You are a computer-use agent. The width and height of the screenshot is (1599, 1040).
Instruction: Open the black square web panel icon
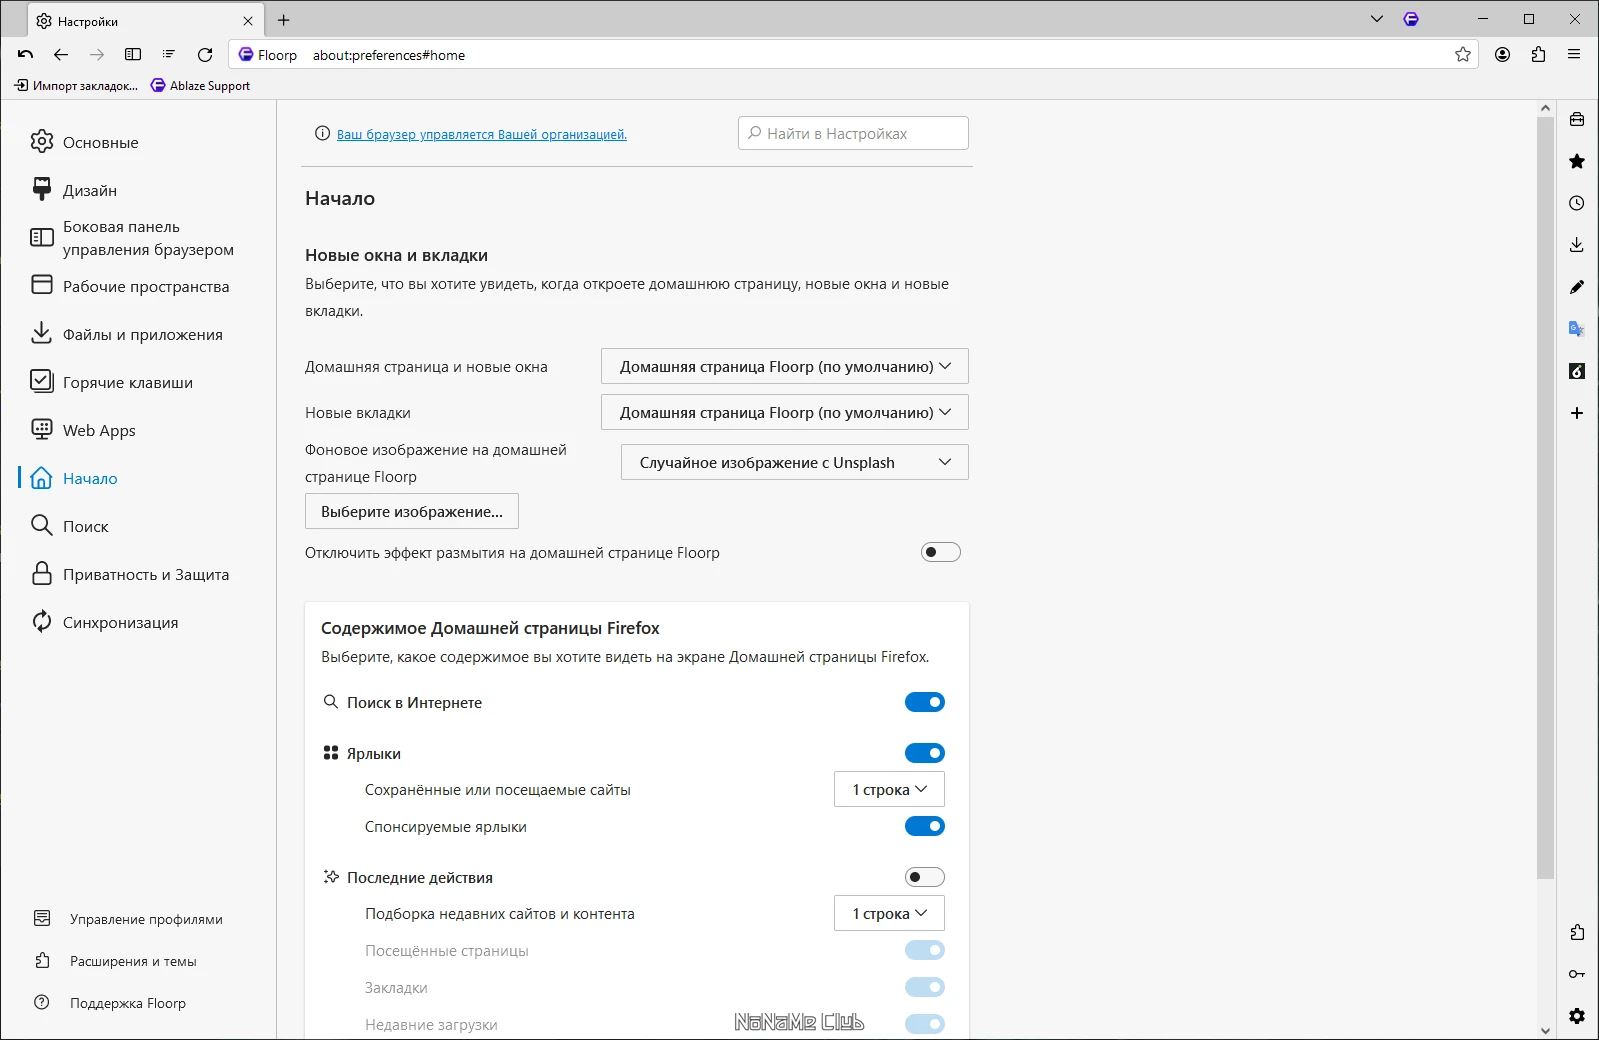1577,371
